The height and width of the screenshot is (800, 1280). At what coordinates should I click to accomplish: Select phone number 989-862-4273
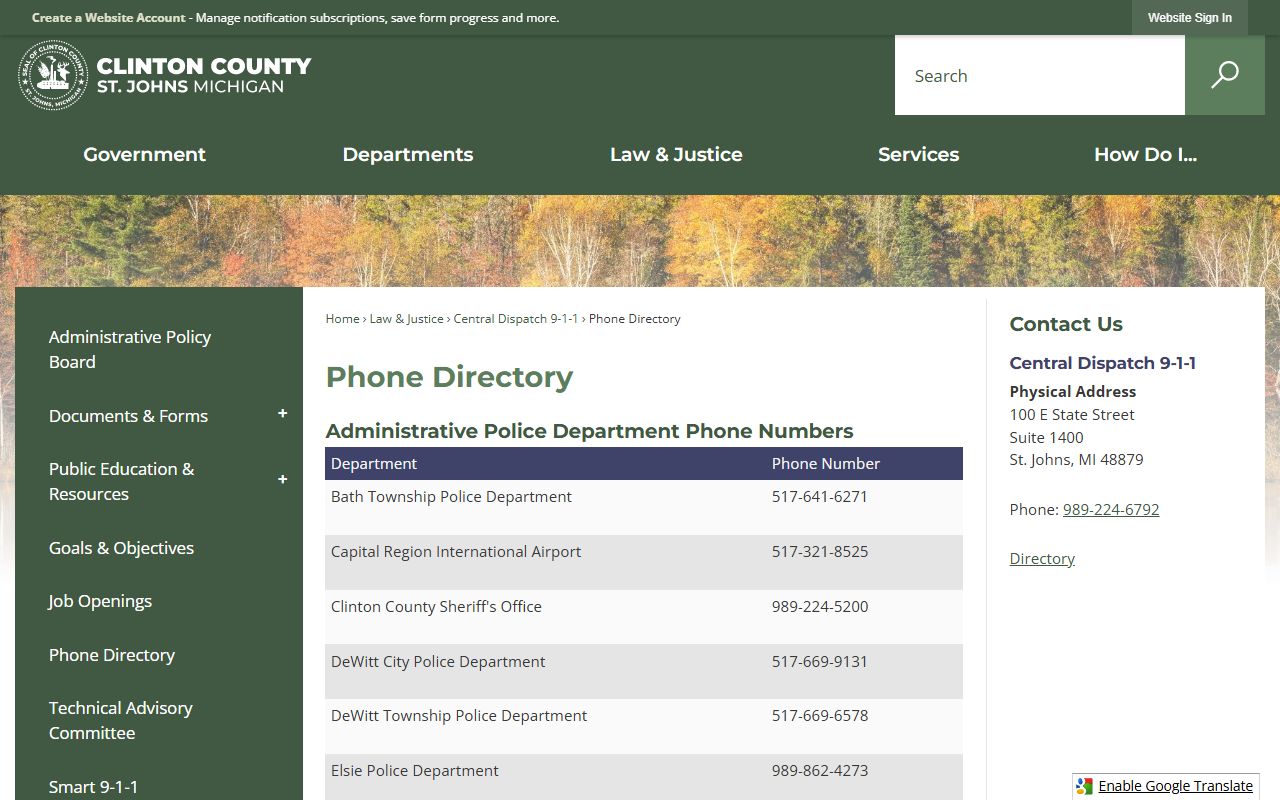coord(820,771)
